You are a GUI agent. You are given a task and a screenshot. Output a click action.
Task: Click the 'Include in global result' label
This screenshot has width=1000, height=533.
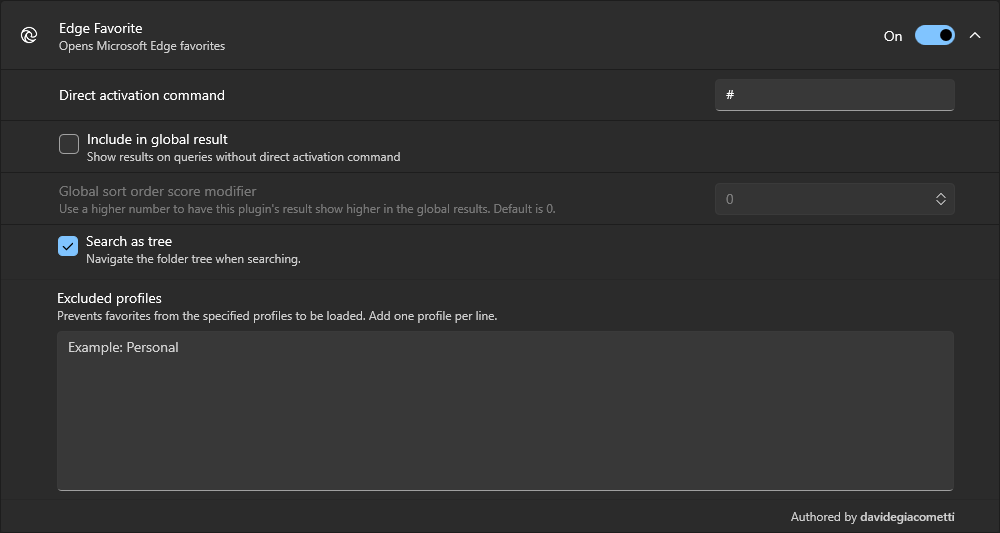point(157,139)
